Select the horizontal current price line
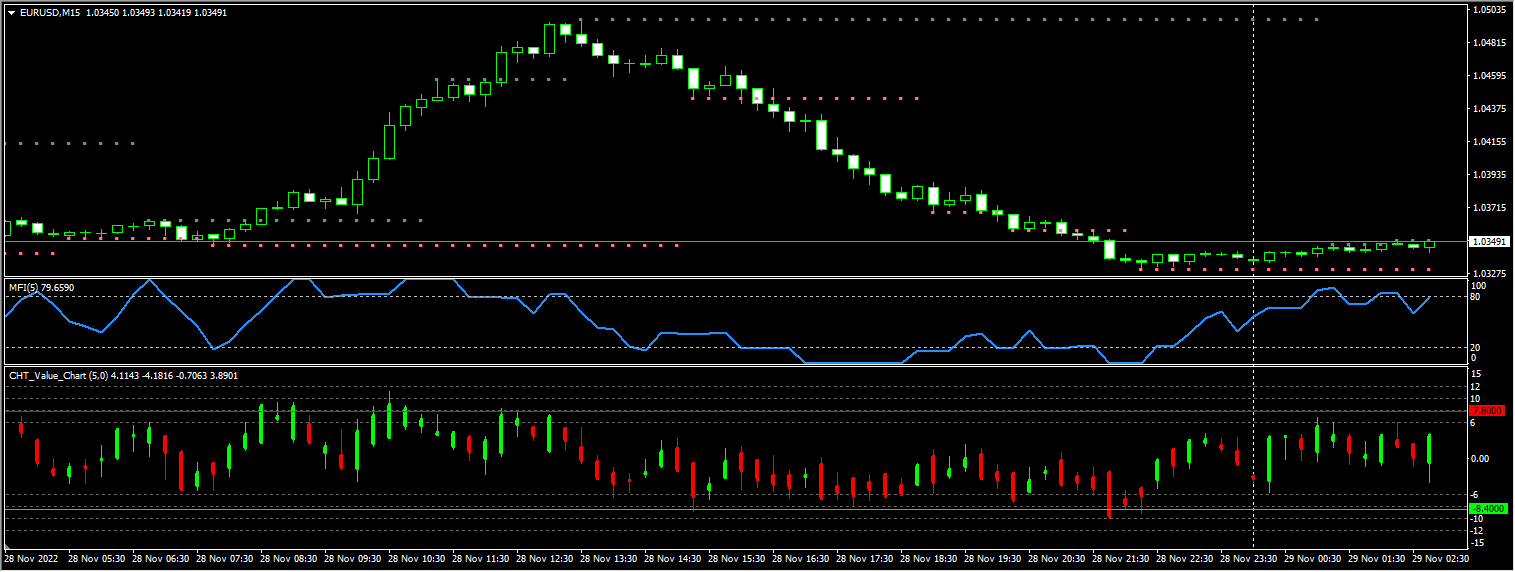The height and width of the screenshot is (572, 1515). point(800,242)
